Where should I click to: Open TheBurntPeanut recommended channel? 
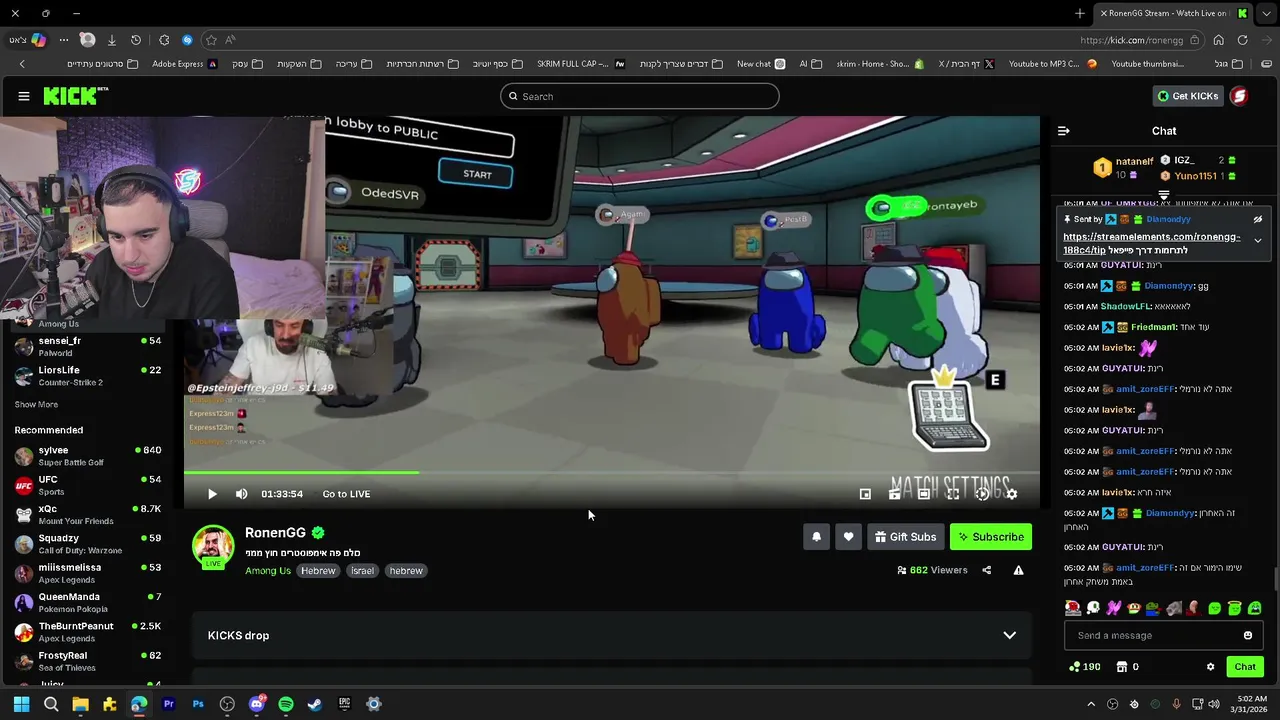click(x=88, y=632)
